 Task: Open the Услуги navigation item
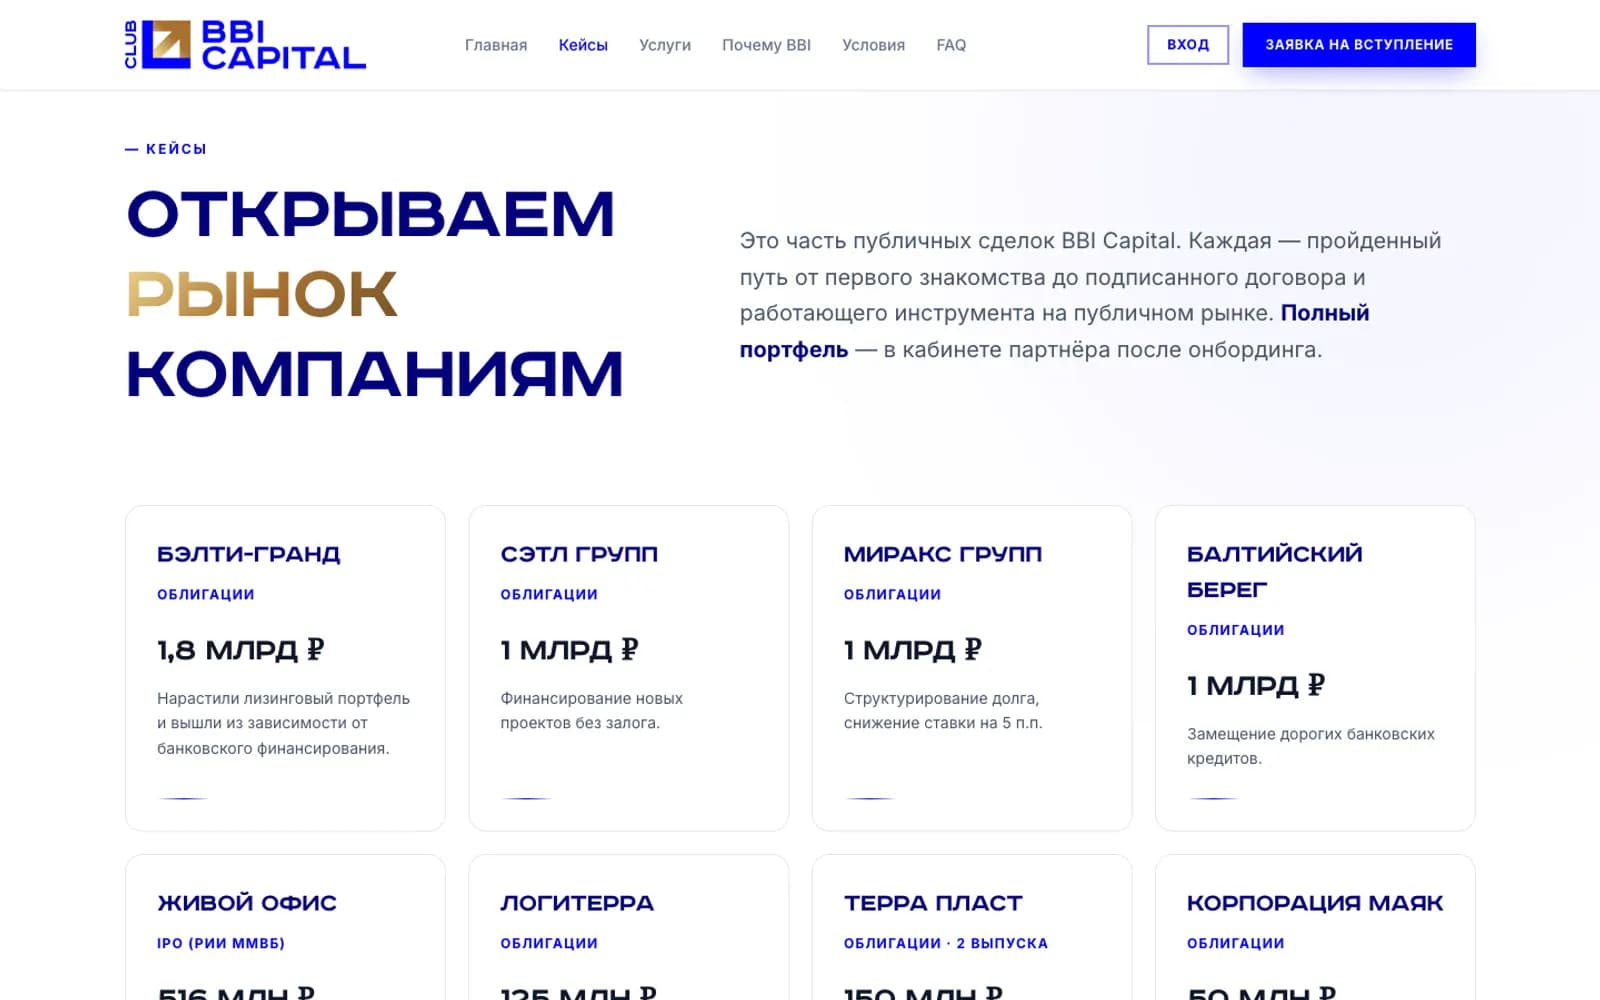(x=665, y=45)
